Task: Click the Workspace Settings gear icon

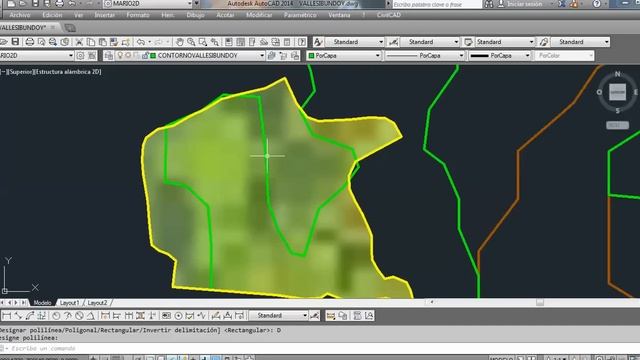Action: point(80,56)
